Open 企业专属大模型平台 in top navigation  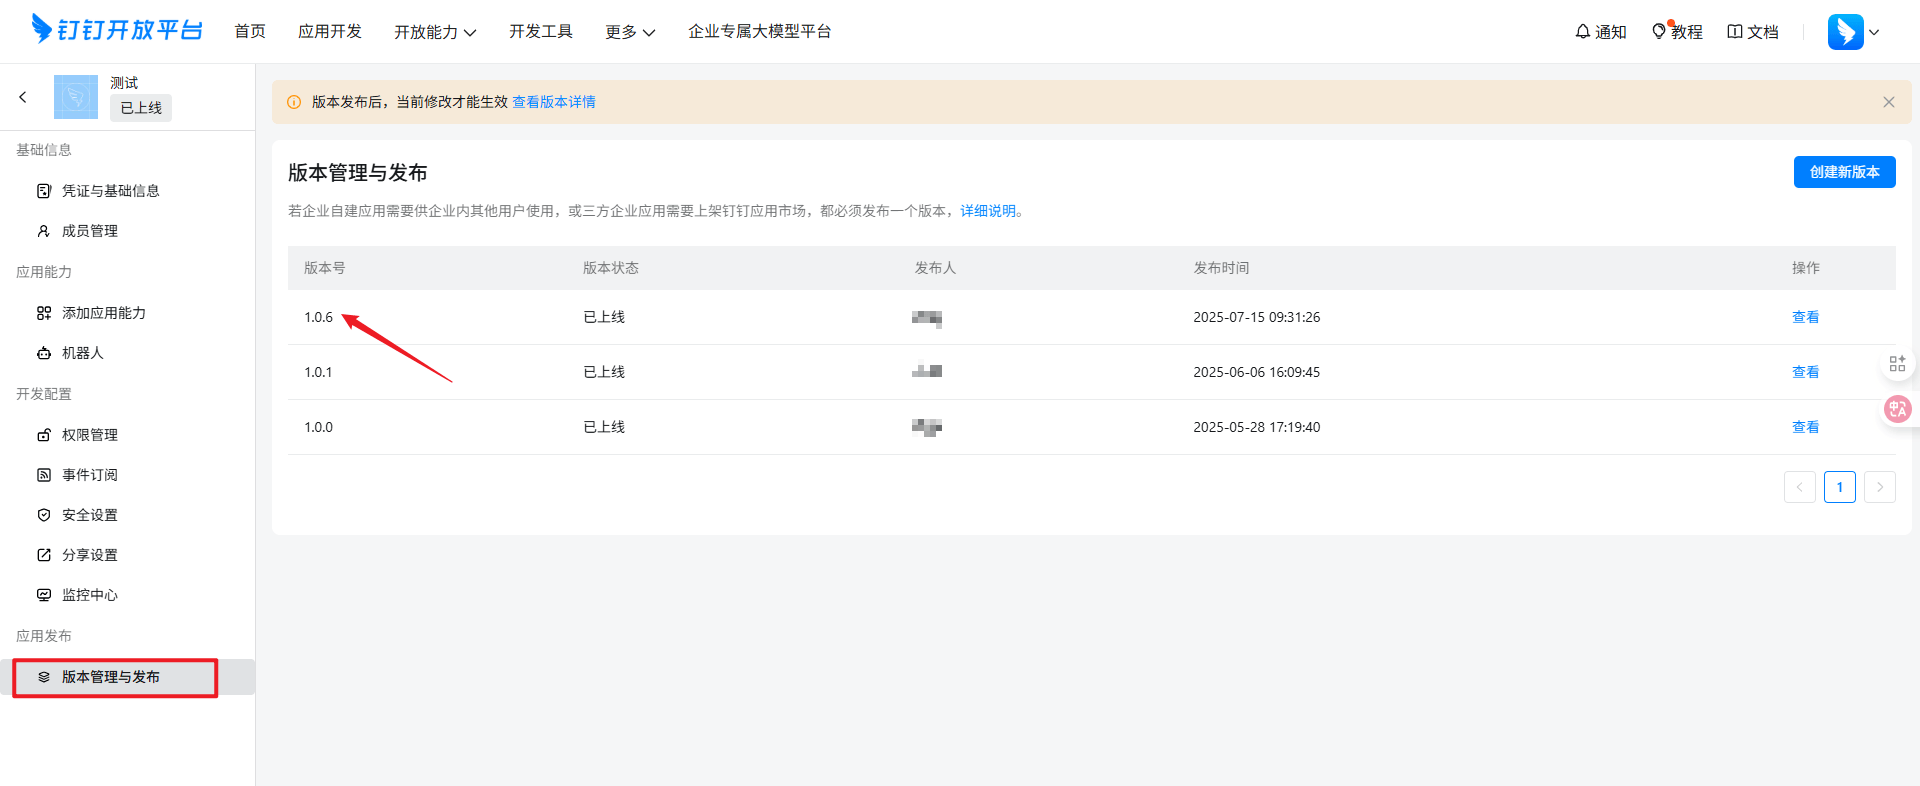coord(759,32)
